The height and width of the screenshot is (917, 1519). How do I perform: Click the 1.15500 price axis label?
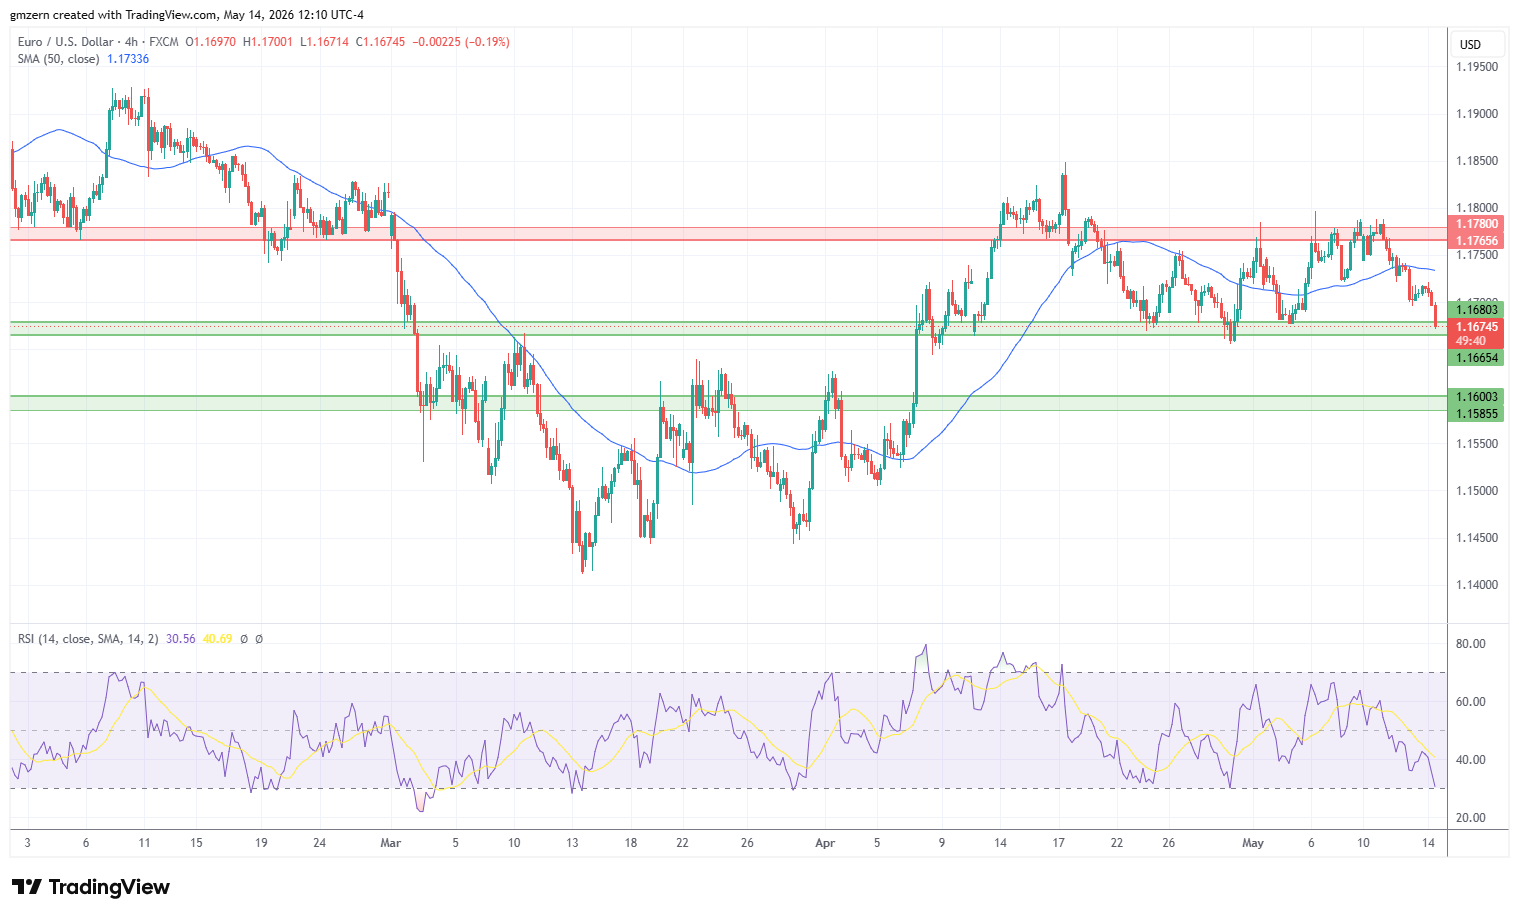tap(1477, 444)
